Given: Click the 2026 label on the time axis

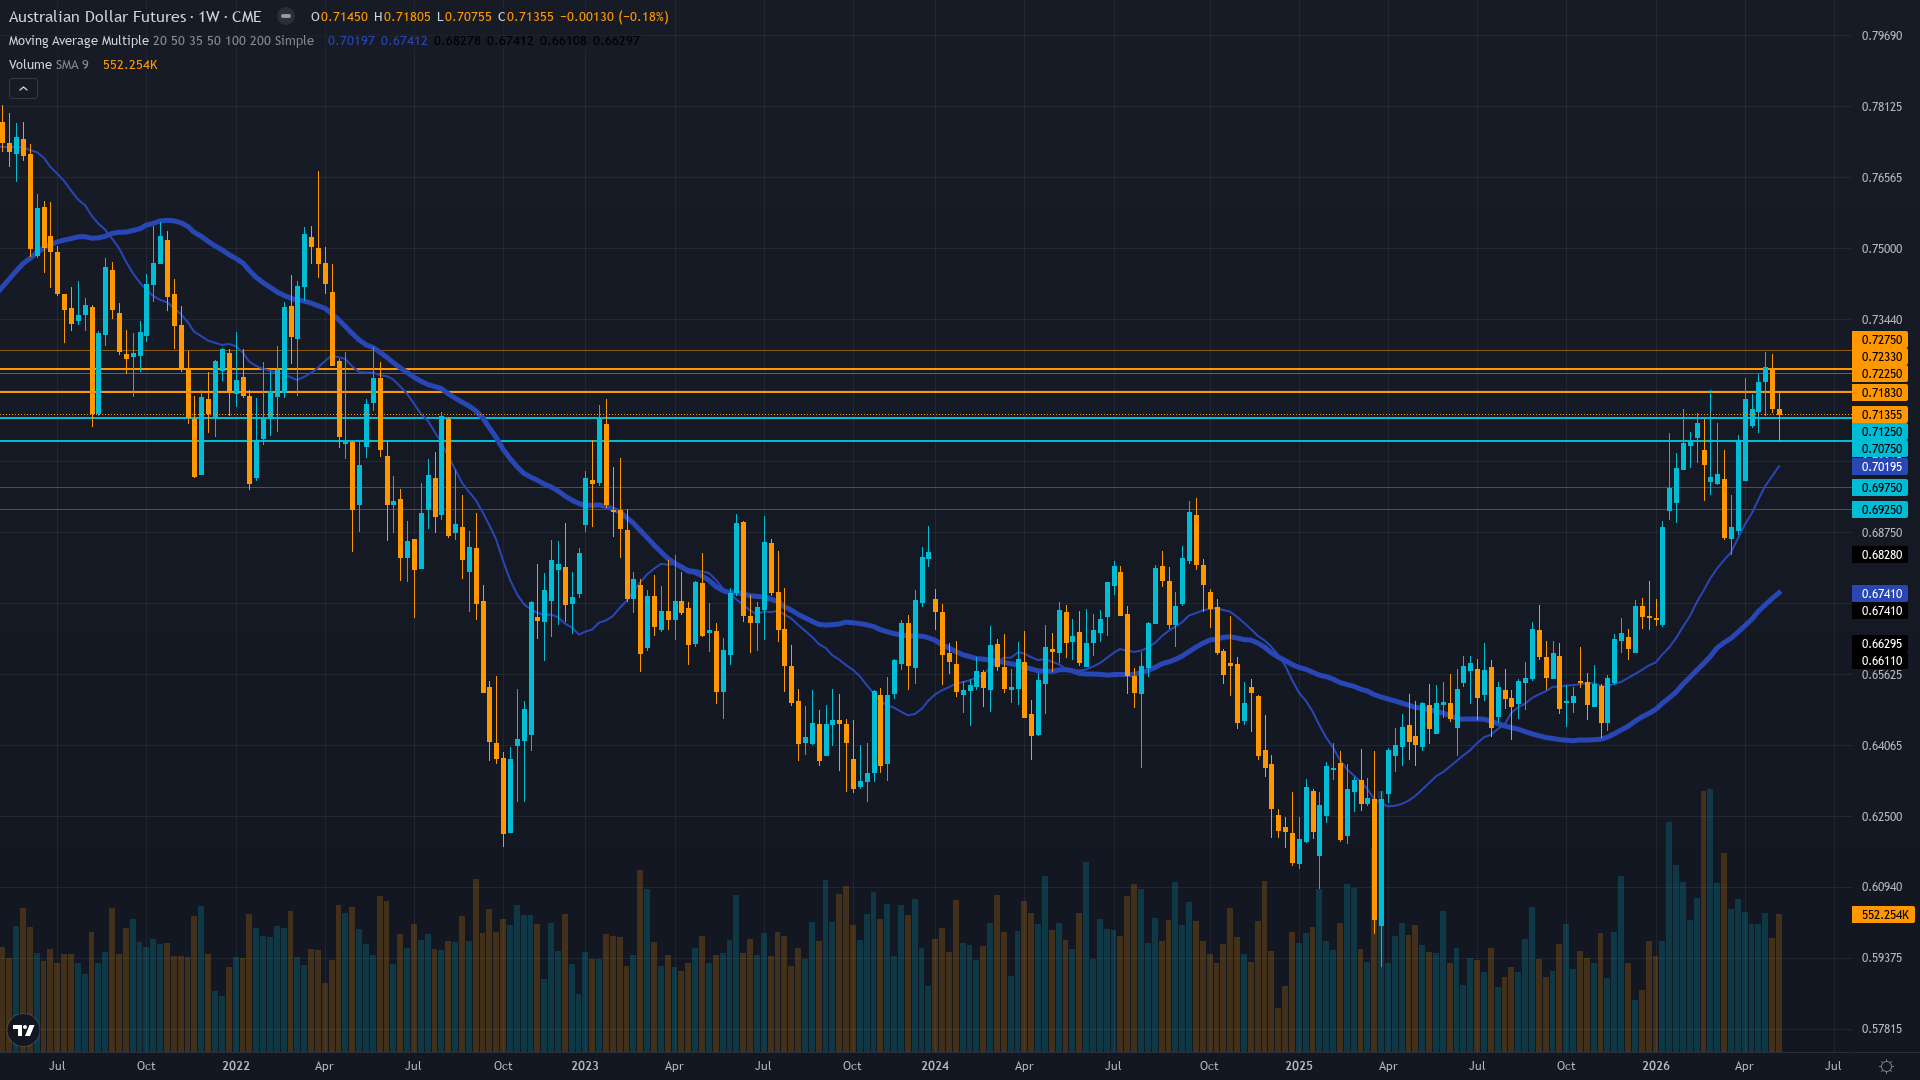Looking at the screenshot, I should click(1656, 1066).
